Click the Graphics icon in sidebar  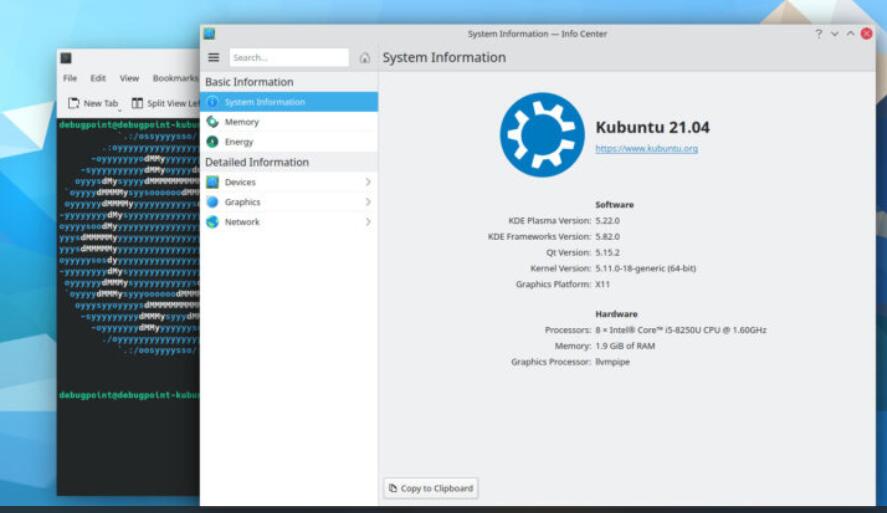[x=212, y=201]
